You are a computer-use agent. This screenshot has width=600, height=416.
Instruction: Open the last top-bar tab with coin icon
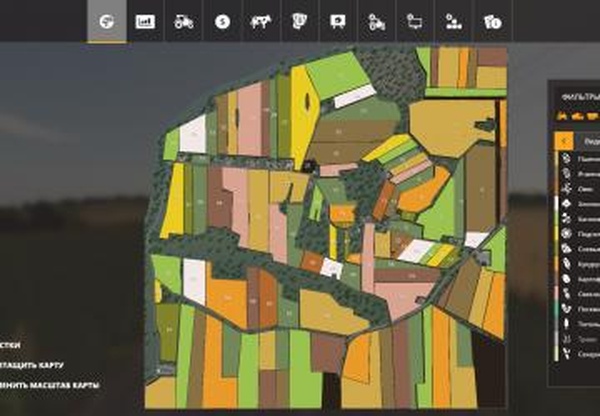(492, 21)
